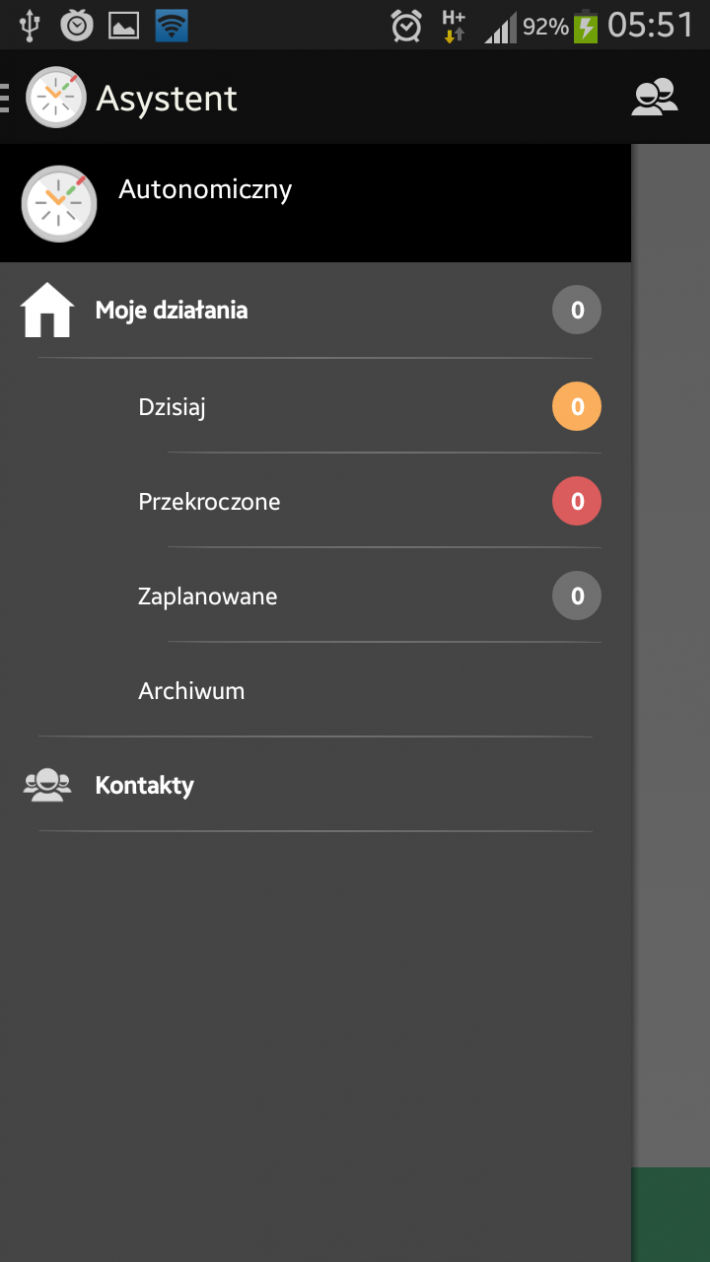Screen dimensions: 710x1262
Task: Tap the Asystent clock logo in header
Action: pyautogui.click(x=56, y=97)
